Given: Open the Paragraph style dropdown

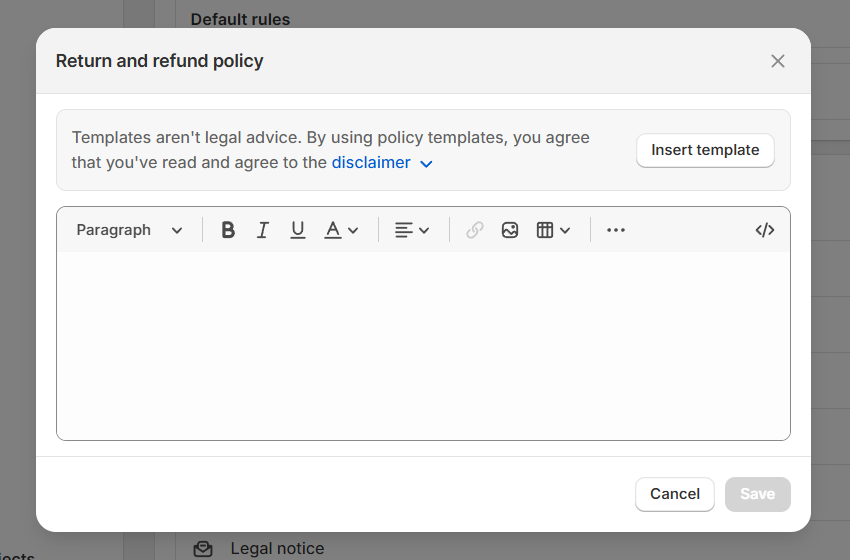Looking at the screenshot, I should [x=129, y=230].
